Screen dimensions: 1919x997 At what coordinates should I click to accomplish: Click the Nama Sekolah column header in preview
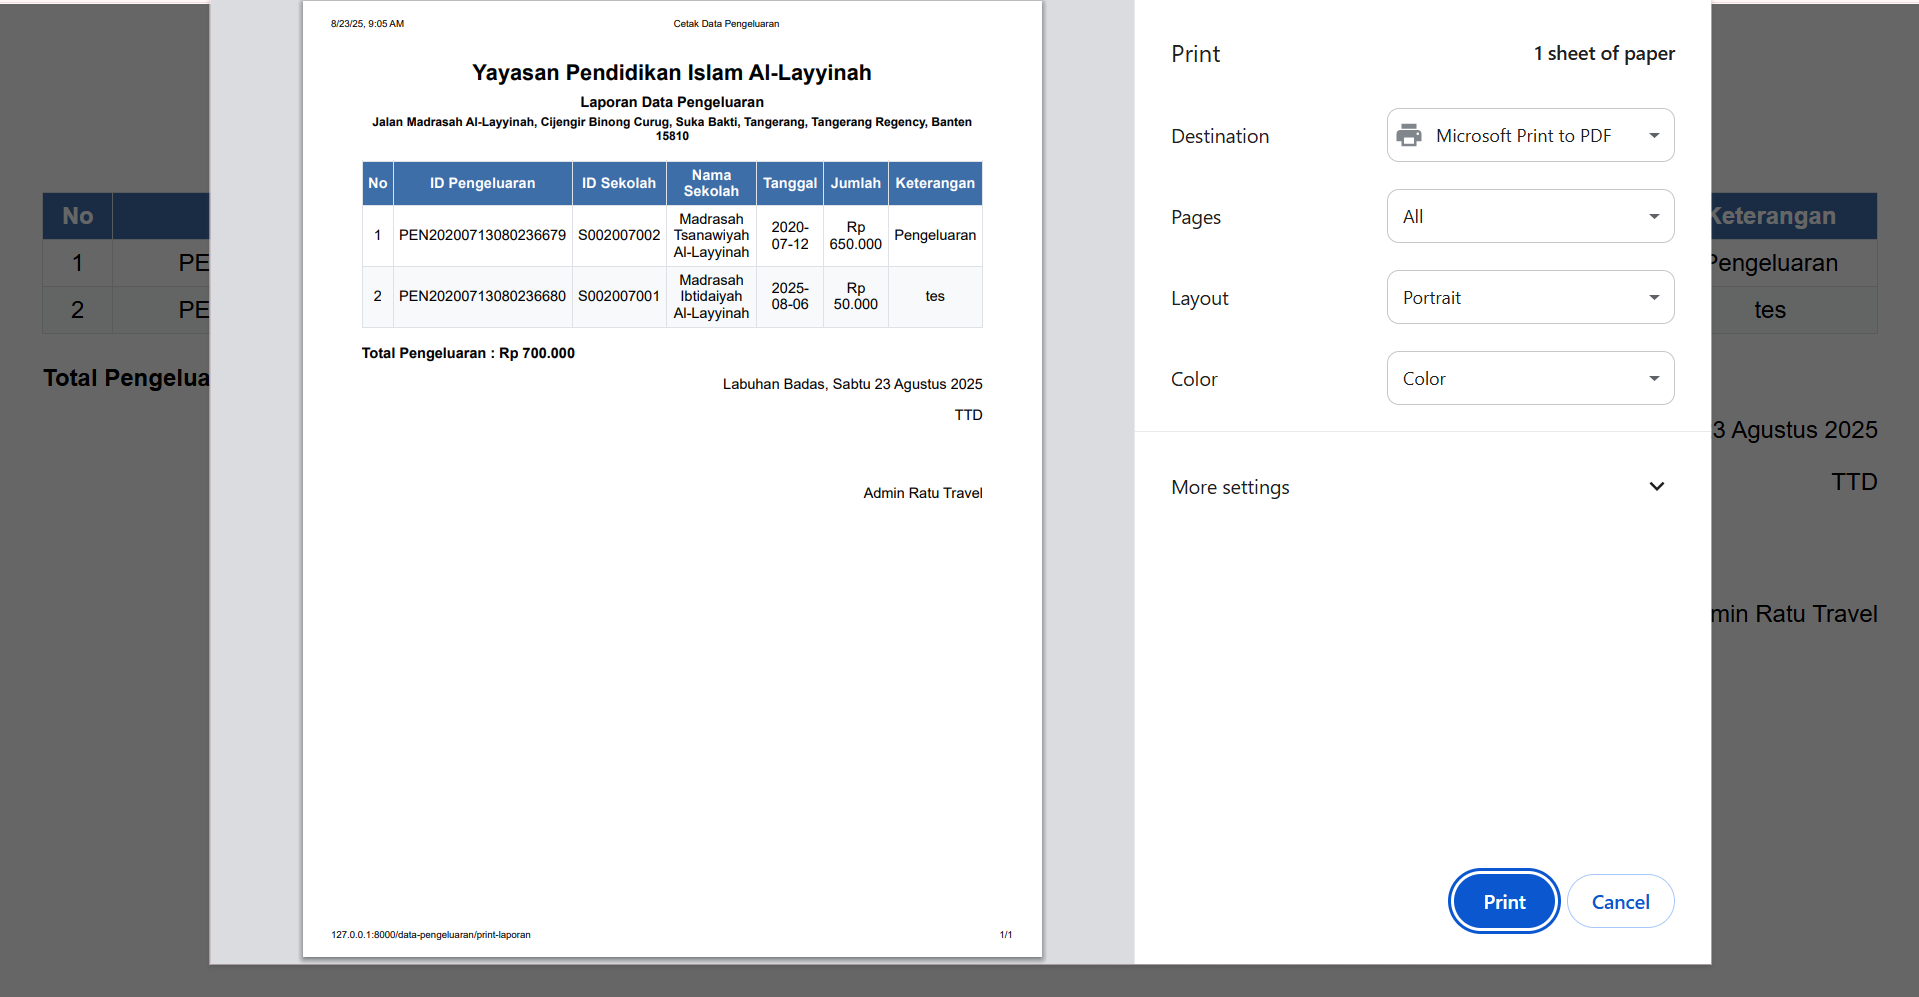point(711,183)
